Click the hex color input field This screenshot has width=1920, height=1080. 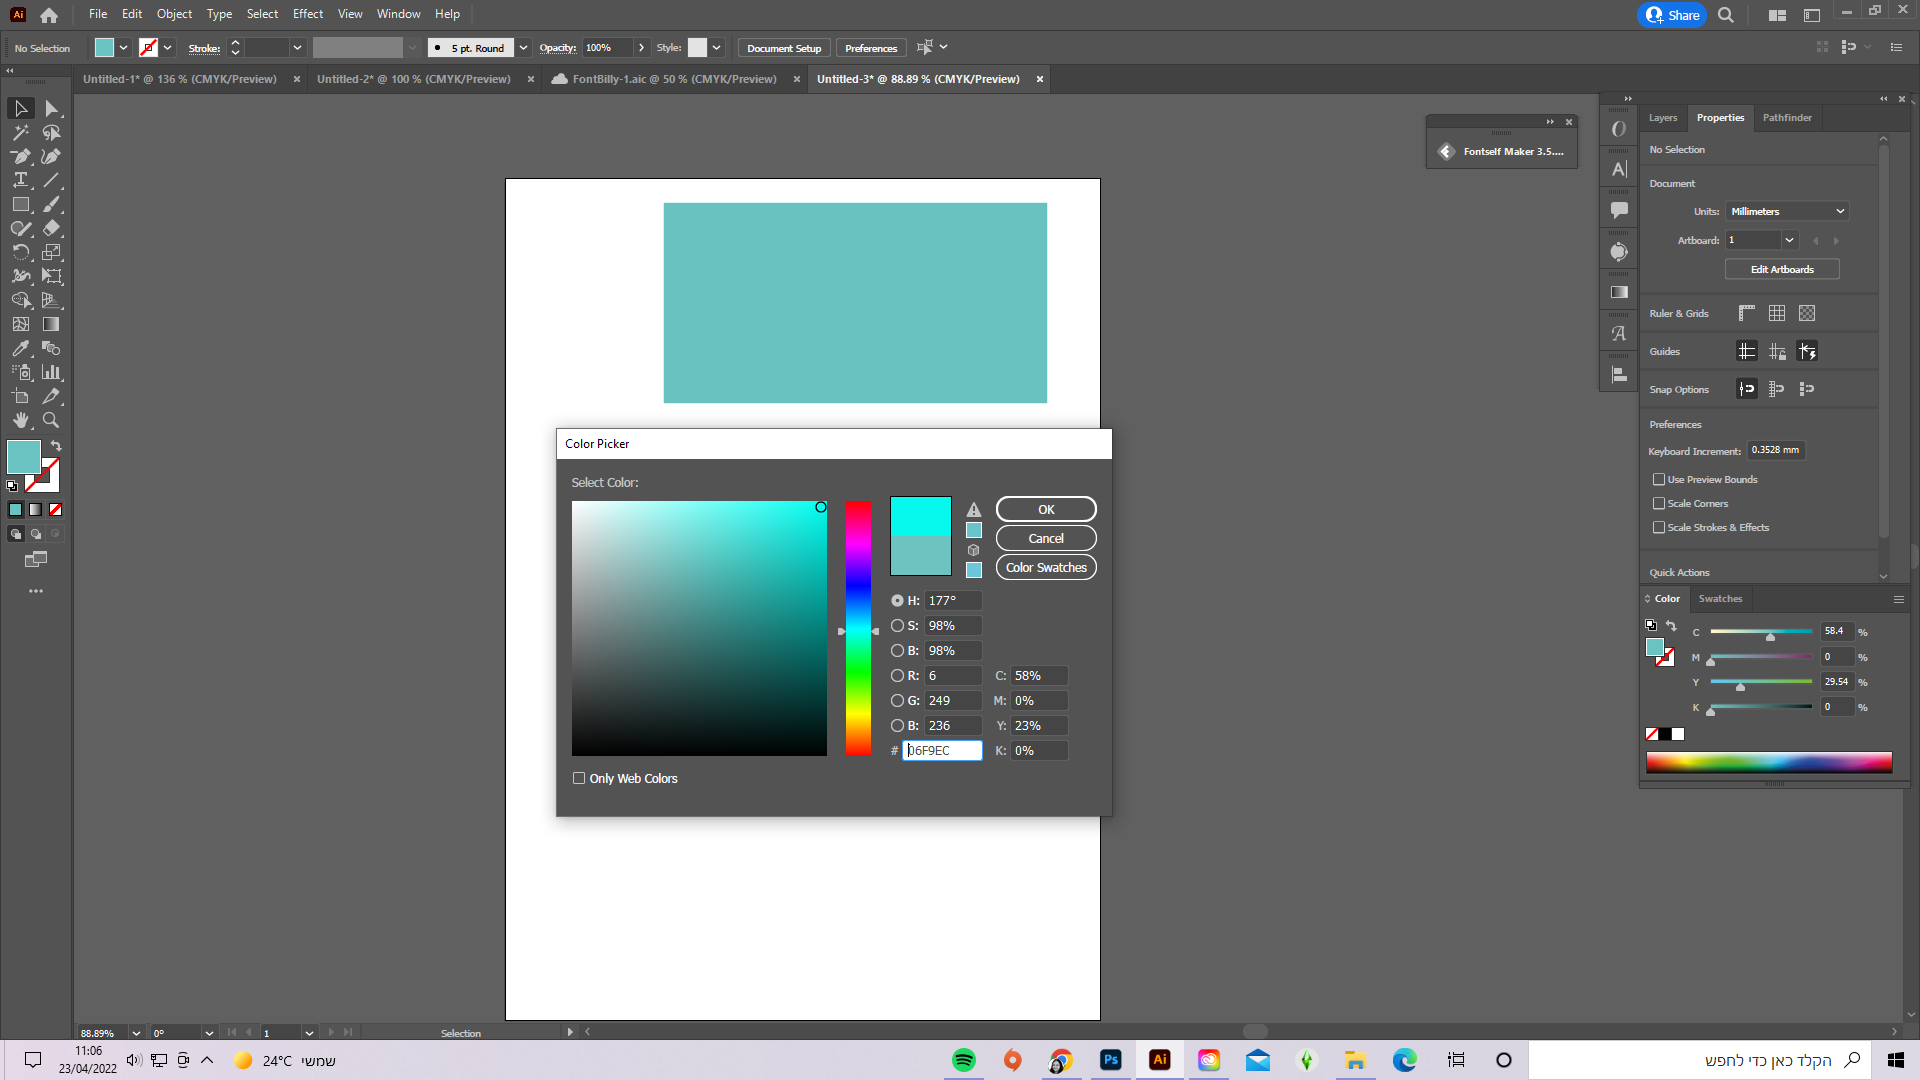[x=941, y=750]
